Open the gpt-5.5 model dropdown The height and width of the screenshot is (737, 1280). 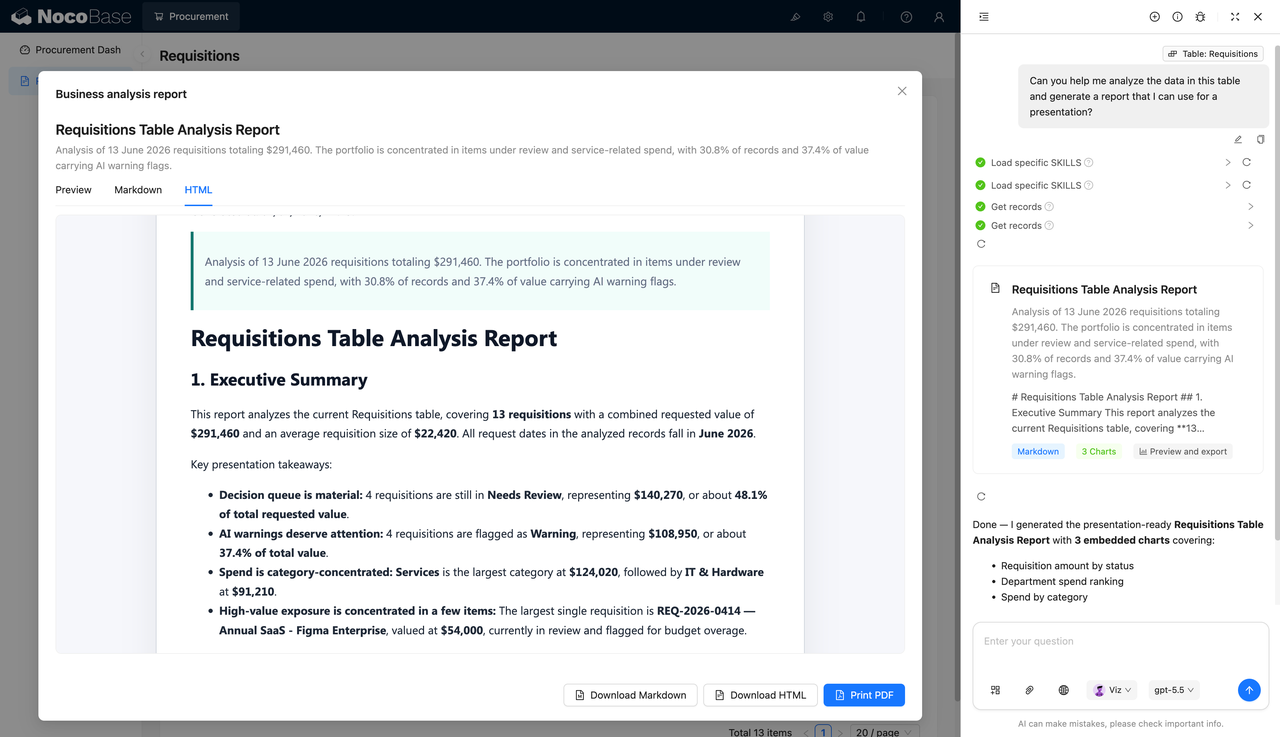(1175, 690)
